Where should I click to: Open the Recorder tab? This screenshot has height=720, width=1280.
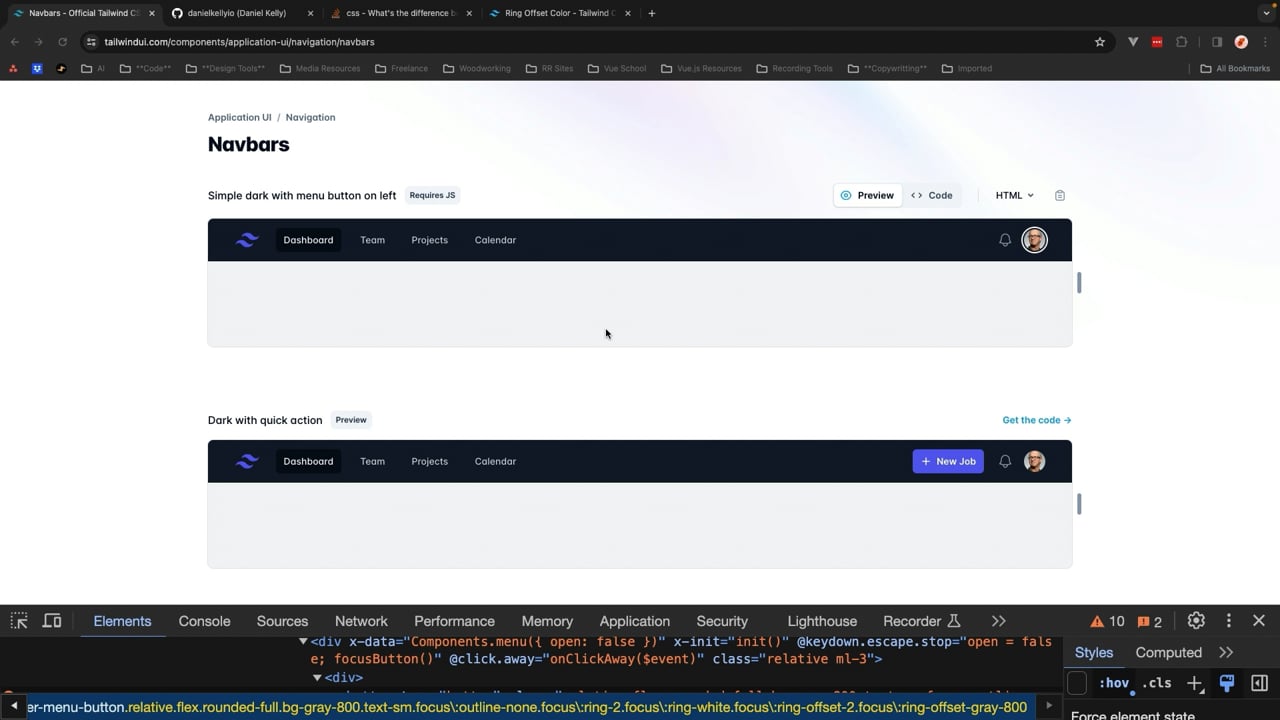pos(921,621)
